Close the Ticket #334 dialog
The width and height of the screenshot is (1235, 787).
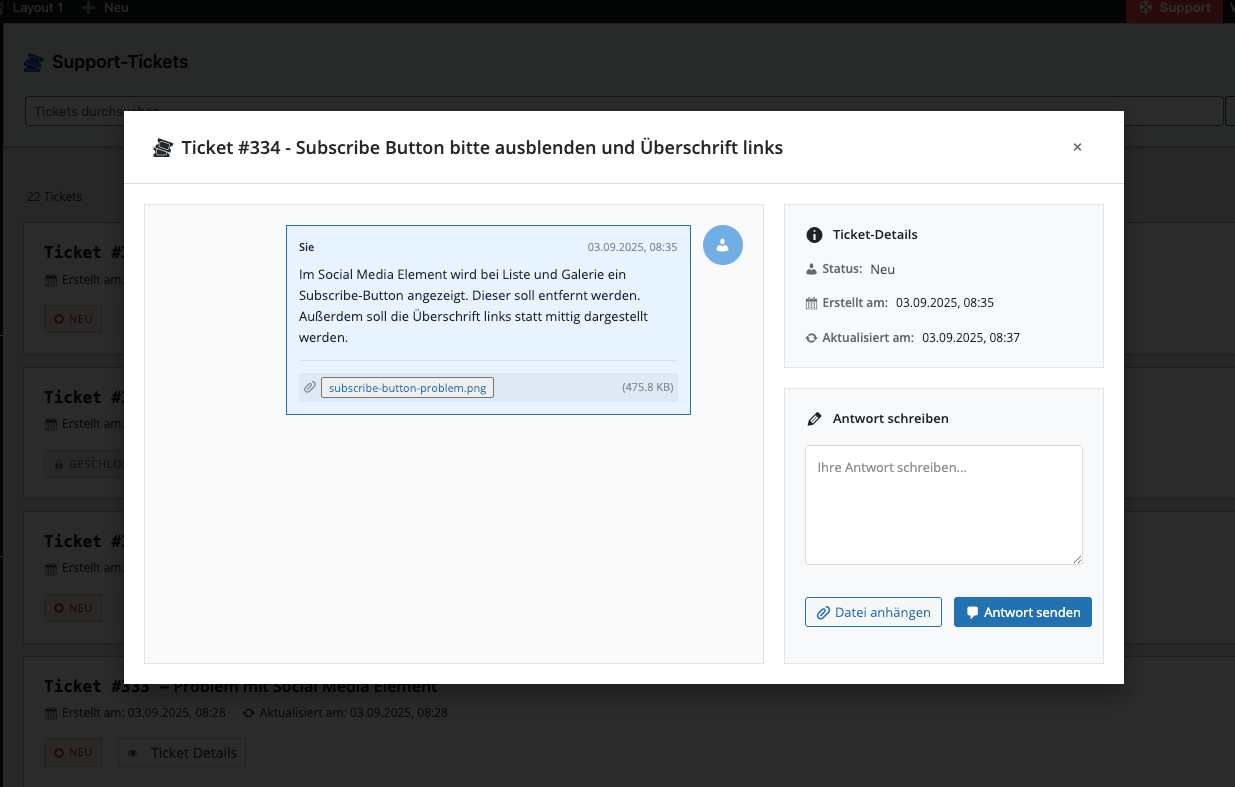point(1077,147)
